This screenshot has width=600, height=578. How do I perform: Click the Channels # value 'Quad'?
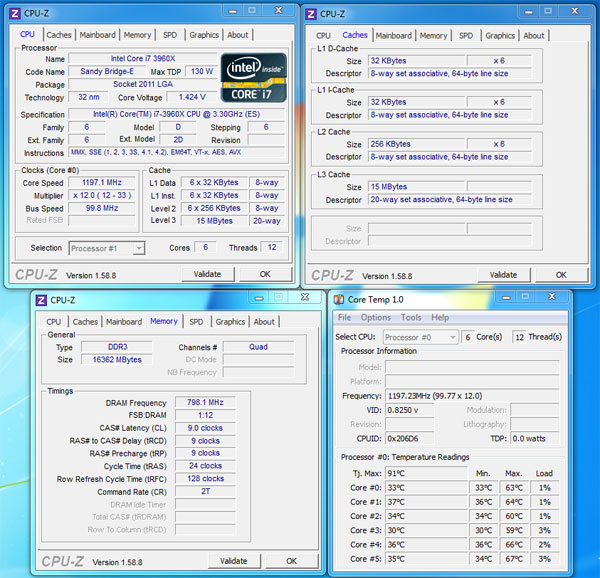[259, 347]
